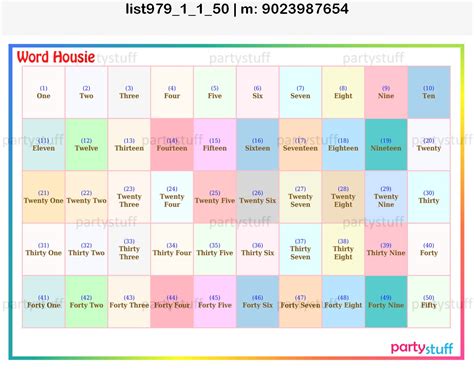
Task: Click the partystuff logo at bottom right
Action: click(422, 348)
